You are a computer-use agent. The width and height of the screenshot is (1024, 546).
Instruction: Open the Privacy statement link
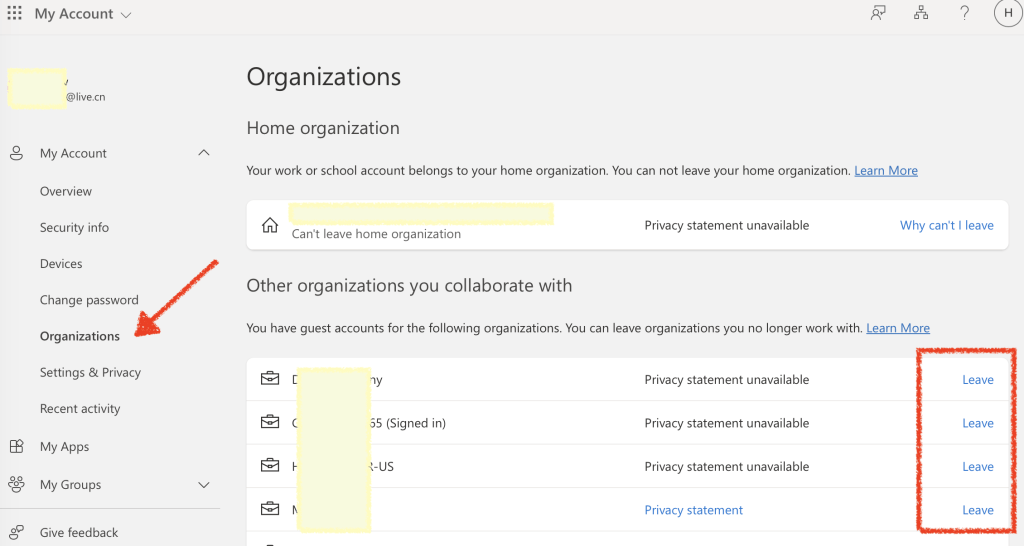pos(693,510)
